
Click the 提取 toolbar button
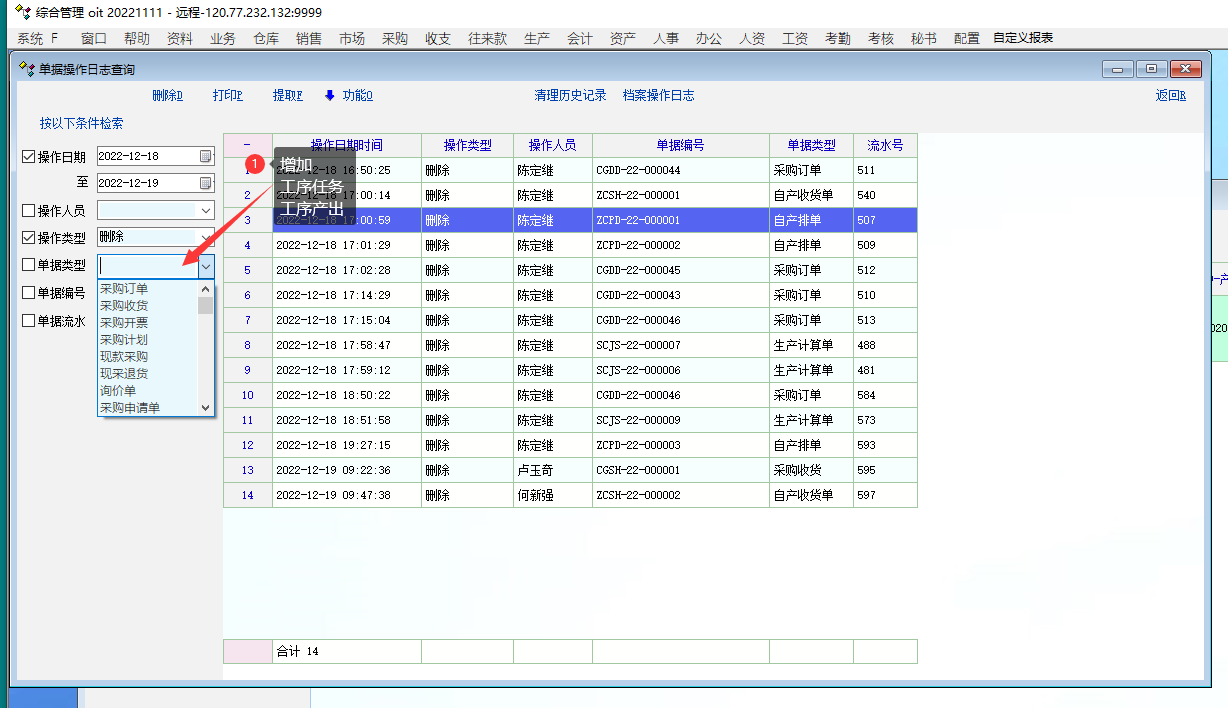pos(287,96)
